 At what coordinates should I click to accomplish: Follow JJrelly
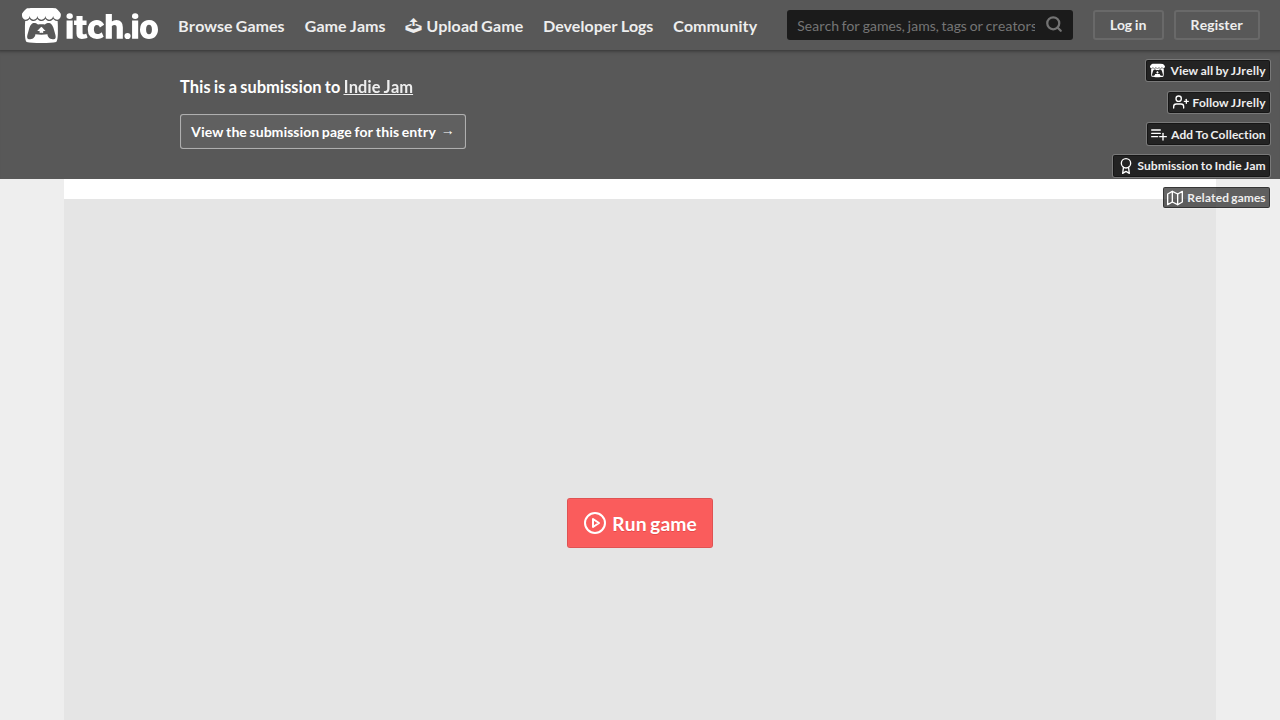[1219, 103]
